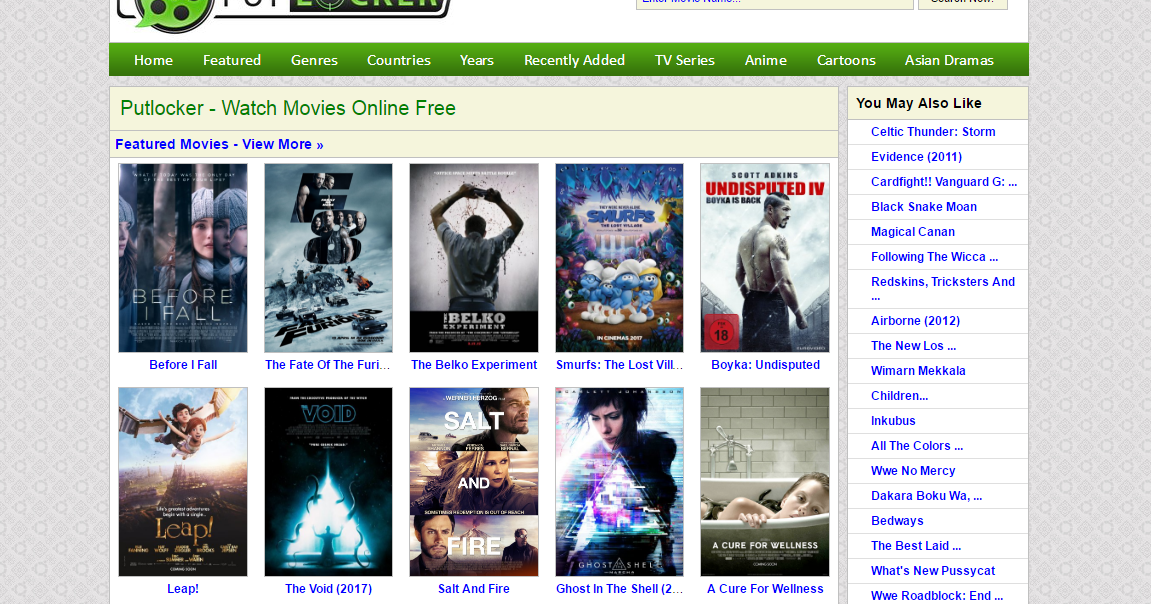The image size is (1151, 604).
Task: Click the Leap! movie poster
Action: coord(182,481)
